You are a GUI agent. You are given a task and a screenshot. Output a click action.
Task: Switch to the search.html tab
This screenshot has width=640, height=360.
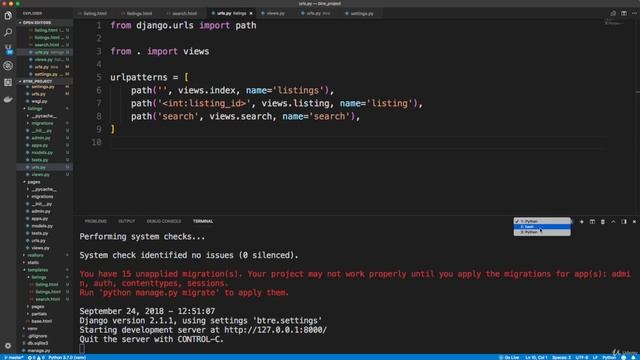(184, 13)
